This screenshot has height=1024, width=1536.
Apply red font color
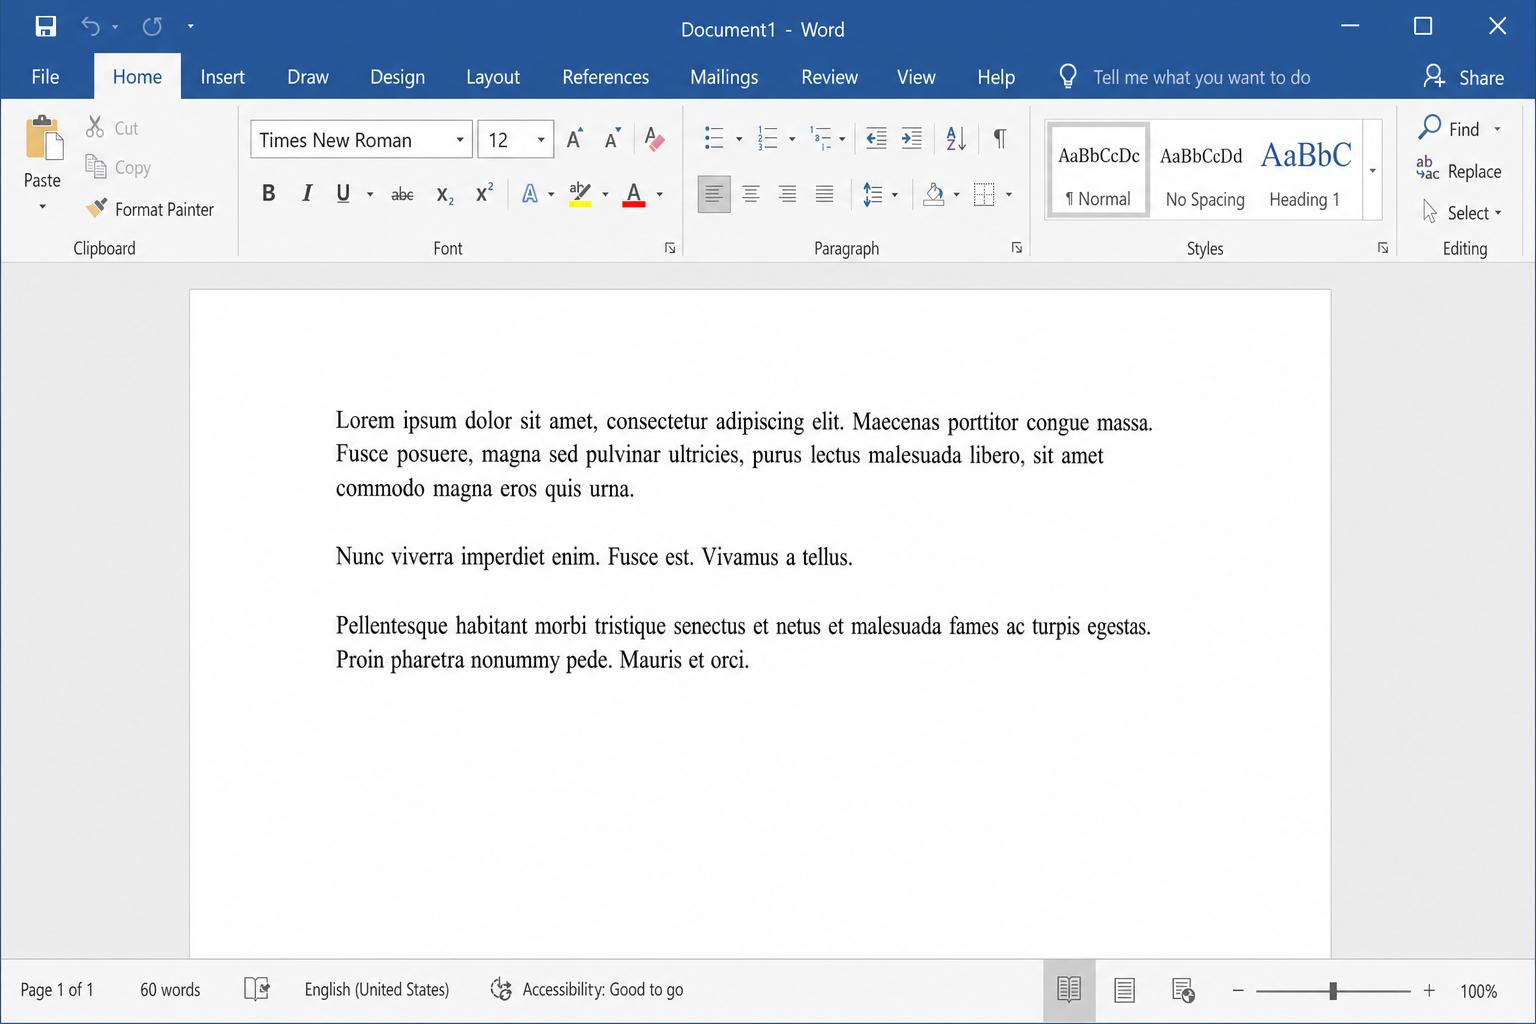(x=634, y=194)
